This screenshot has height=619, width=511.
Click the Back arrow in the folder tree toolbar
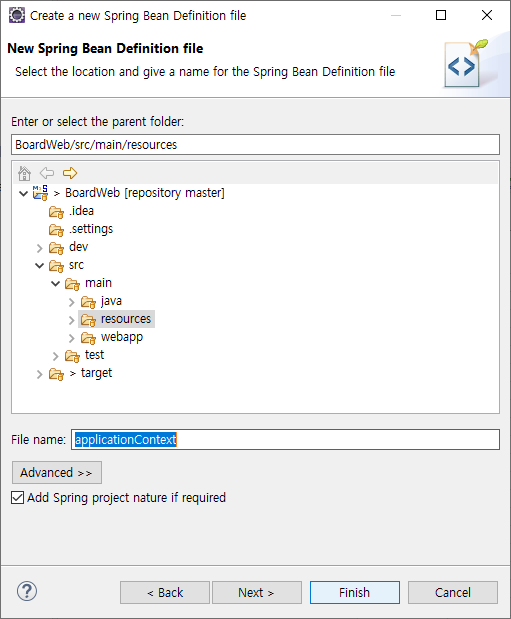click(x=47, y=173)
